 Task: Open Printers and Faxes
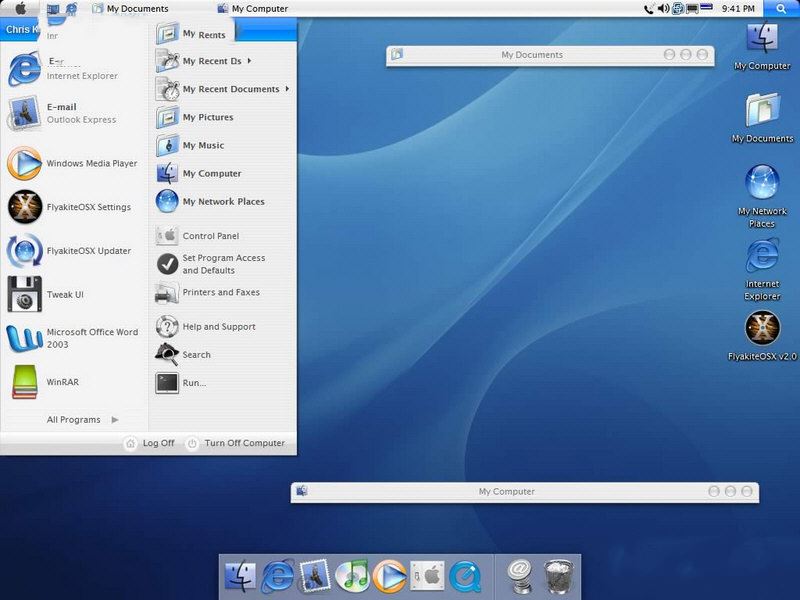[208, 292]
